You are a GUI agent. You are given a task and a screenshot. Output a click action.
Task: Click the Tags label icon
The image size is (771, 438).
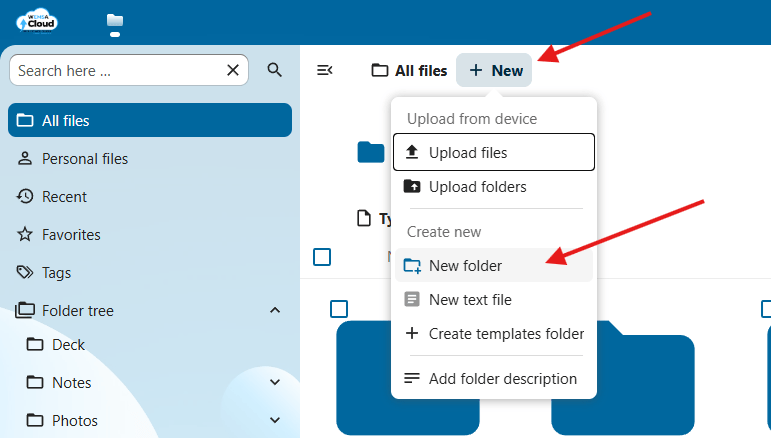pyautogui.click(x=25, y=272)
